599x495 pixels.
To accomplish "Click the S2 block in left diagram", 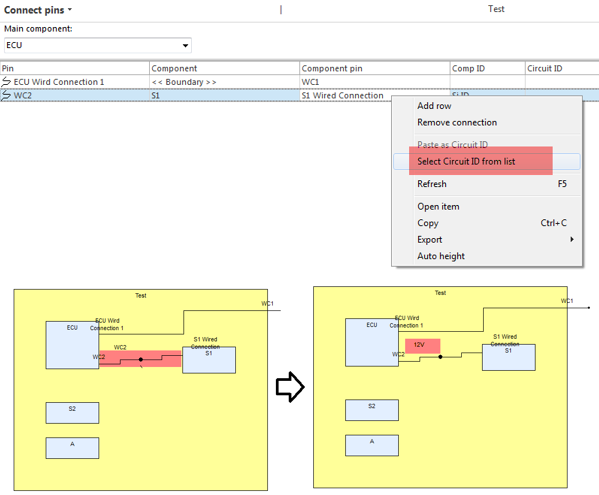I will click(72, 413).
